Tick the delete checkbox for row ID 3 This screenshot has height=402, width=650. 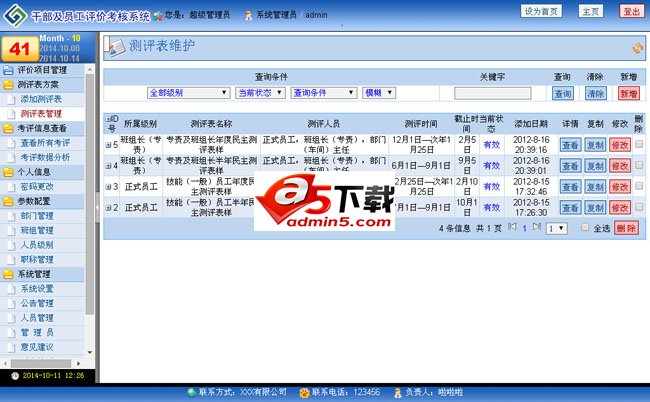click(639, 186)
